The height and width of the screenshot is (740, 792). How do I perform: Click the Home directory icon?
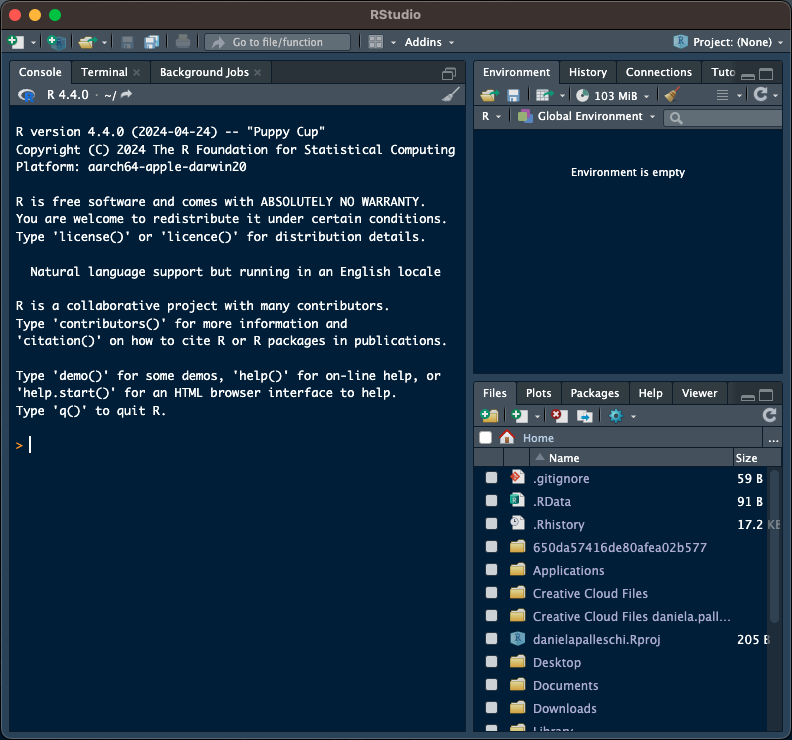(x=507, y=438)
